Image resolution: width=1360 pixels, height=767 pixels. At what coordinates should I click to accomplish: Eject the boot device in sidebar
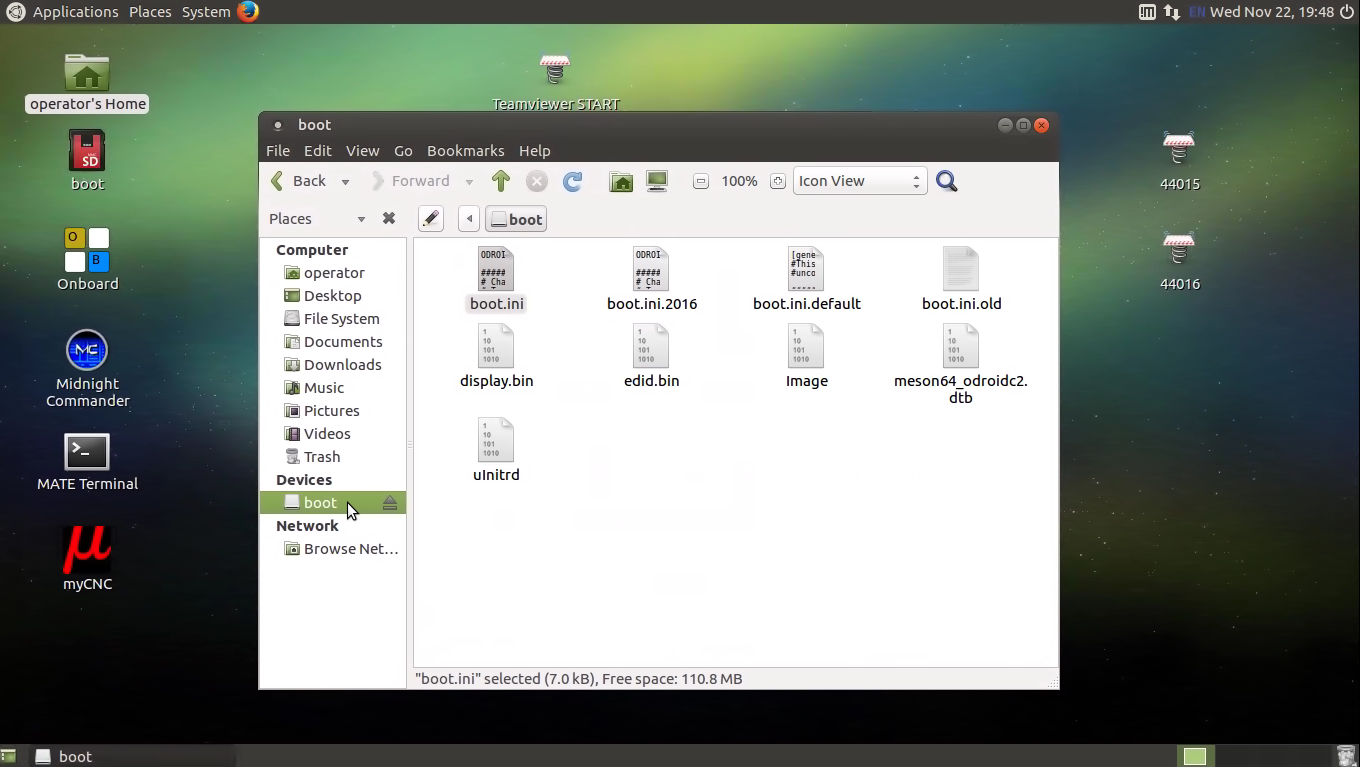(390, 503)
